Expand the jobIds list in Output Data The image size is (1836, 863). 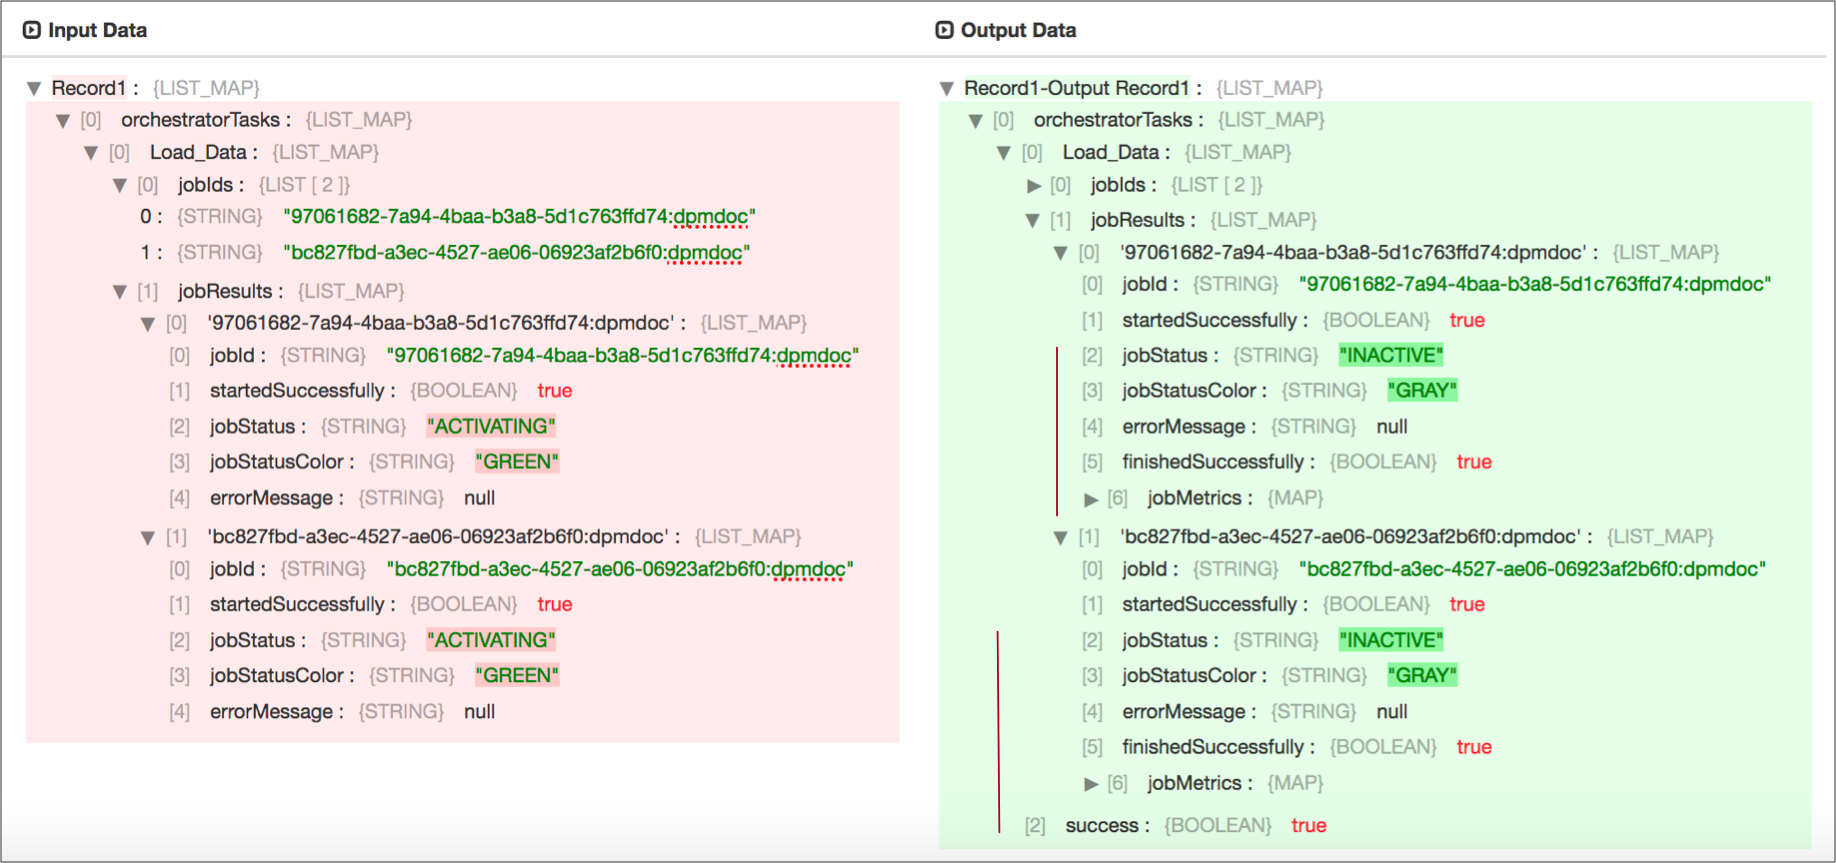[x=1034, y=186]
